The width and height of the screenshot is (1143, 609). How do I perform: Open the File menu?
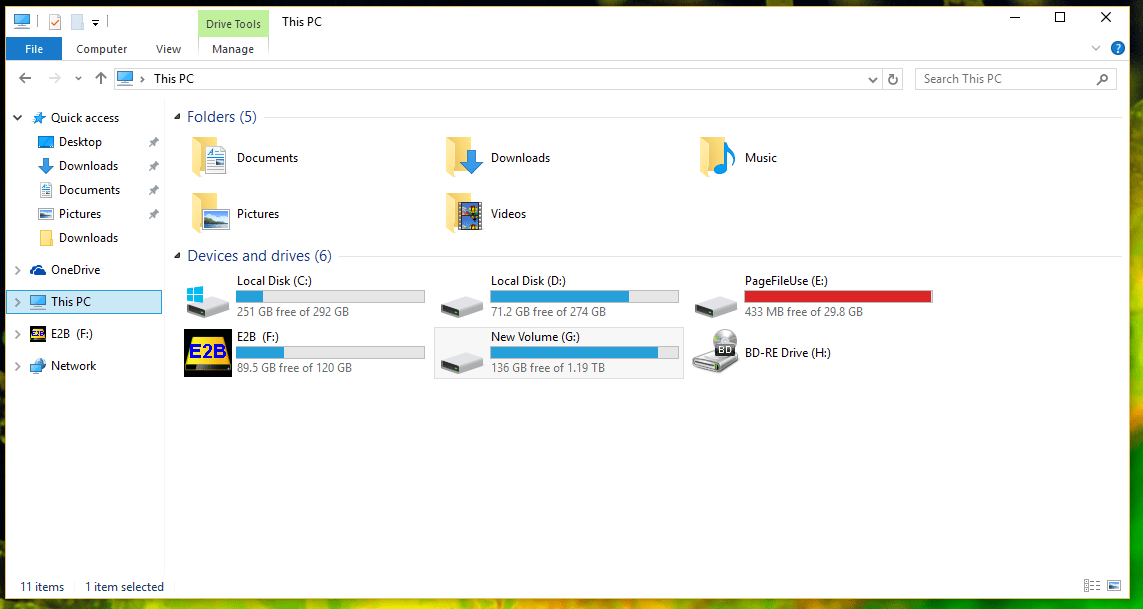coord(33,48)
